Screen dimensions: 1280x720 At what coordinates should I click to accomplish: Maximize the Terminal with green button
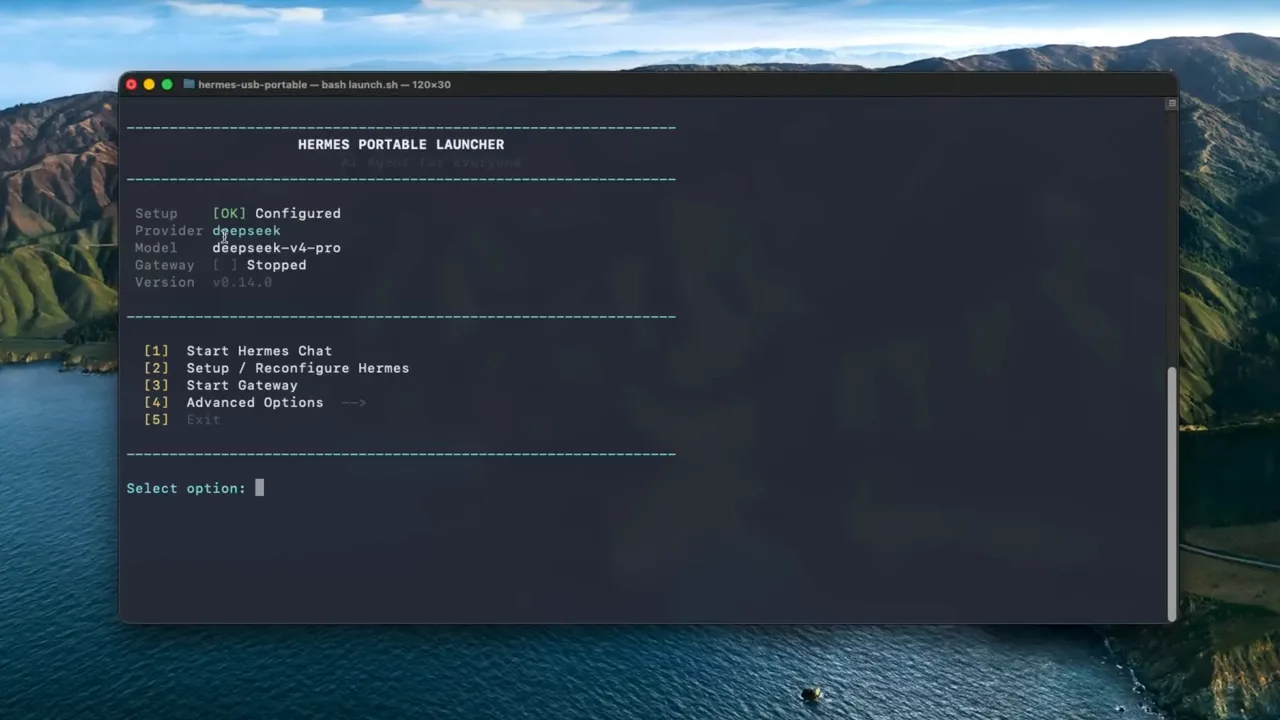pos(167,85)
